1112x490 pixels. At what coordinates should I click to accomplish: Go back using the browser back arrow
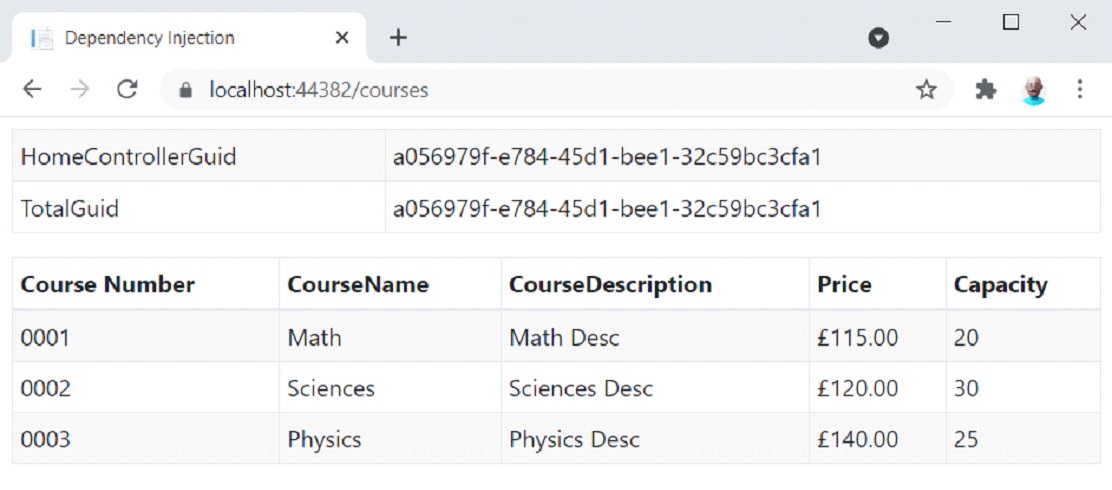click(33, 89)
